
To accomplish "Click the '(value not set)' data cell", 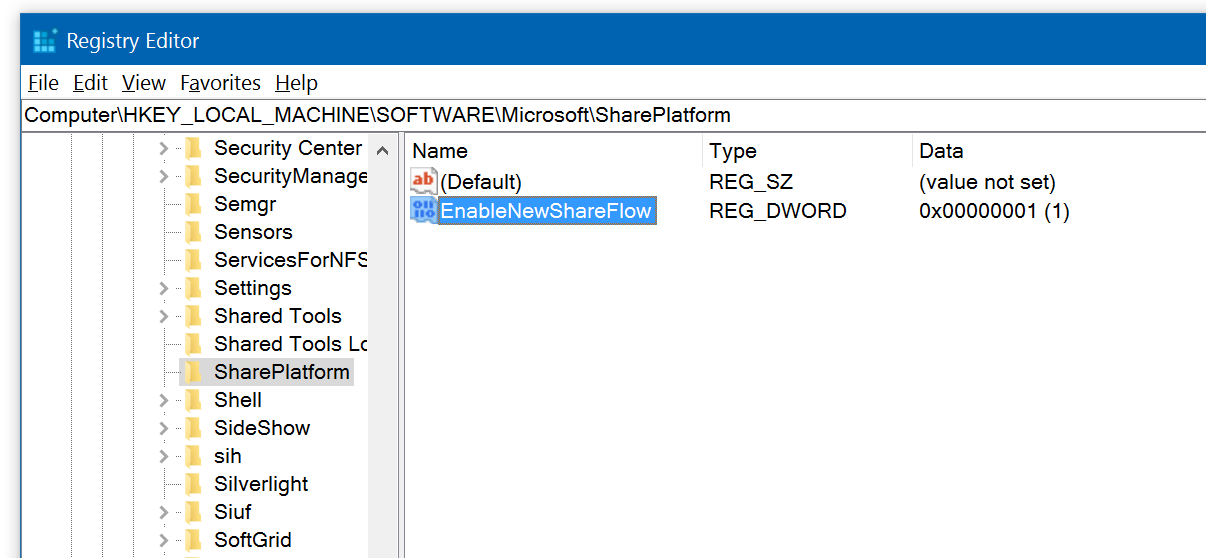I will pos(987,182).
